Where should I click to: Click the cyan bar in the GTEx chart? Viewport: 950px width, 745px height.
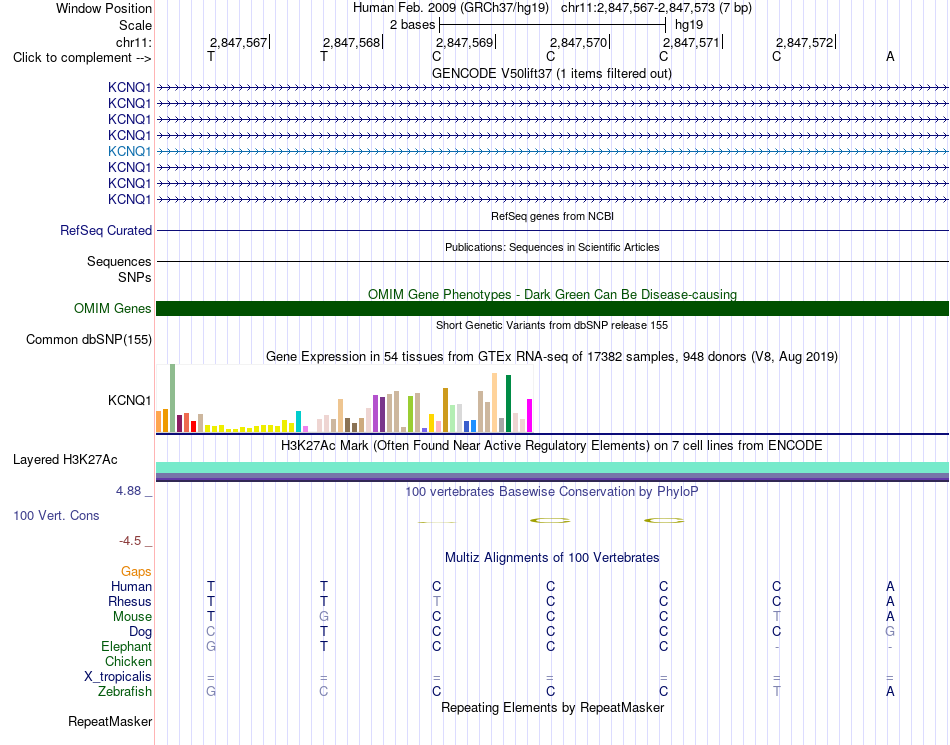pyautogui.click(x=298, y=422)
